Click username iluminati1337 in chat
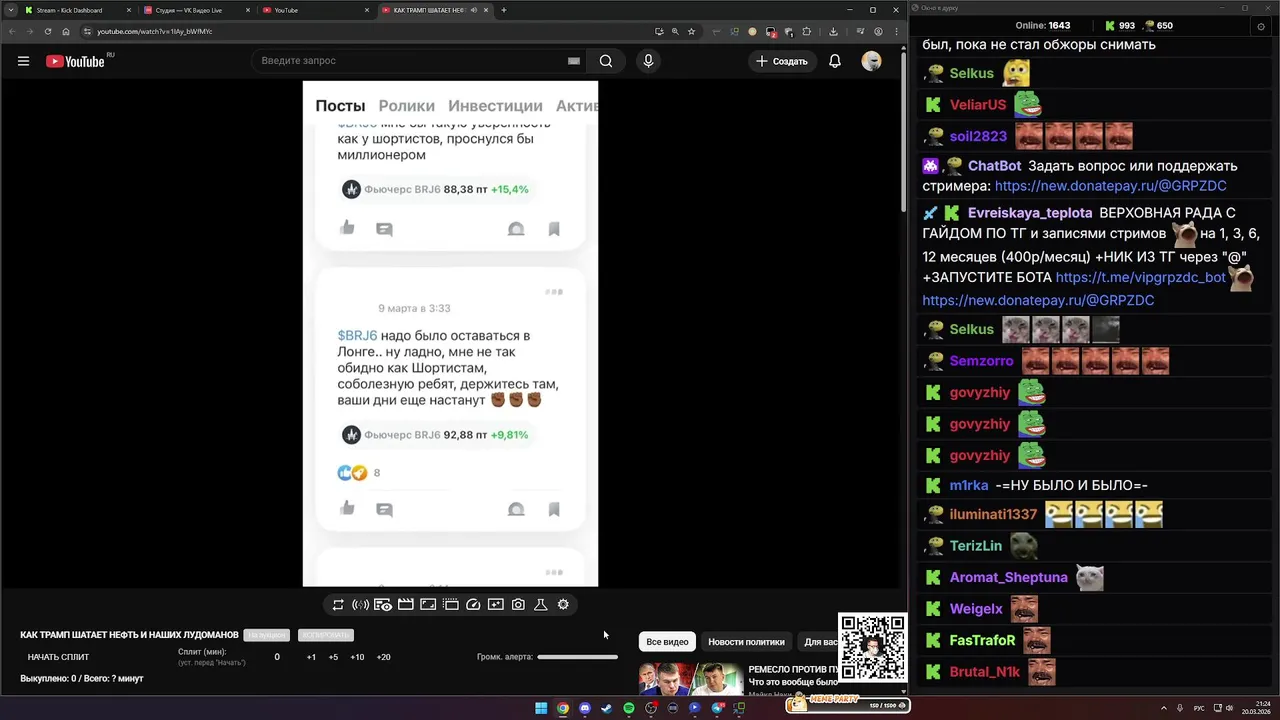This screenshot has height=720, width=1280. pos(993,514)
